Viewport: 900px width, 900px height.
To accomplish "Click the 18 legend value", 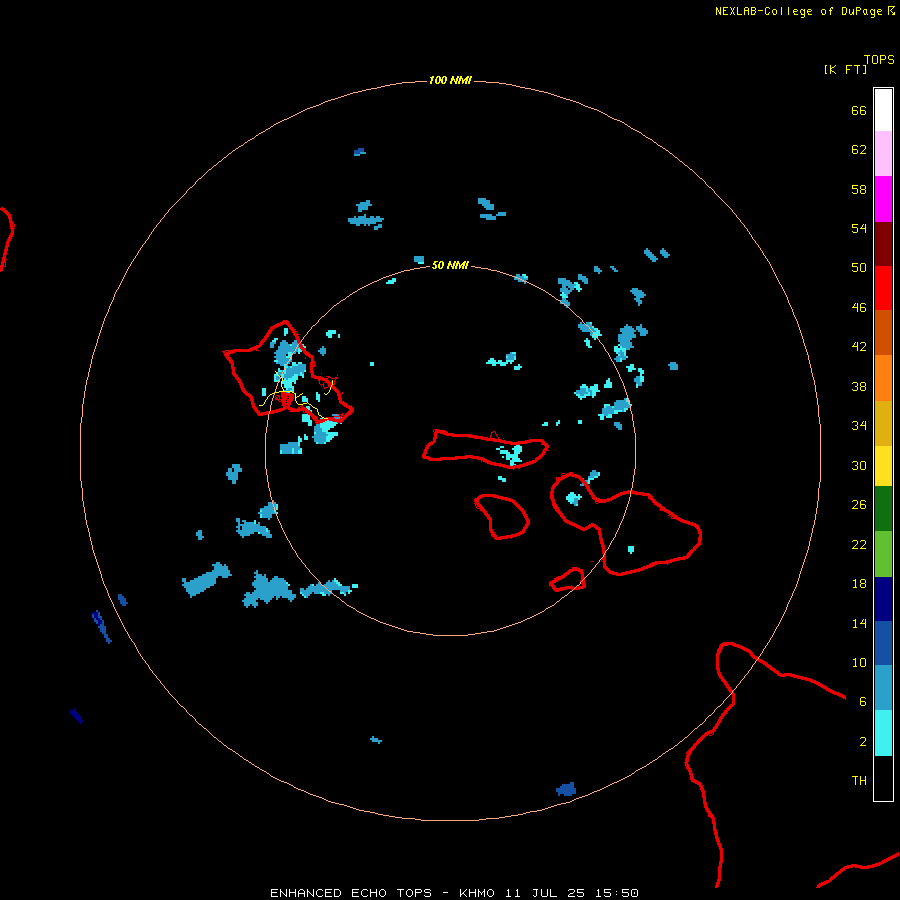I will pyautogui.click(x=859, y=584).
